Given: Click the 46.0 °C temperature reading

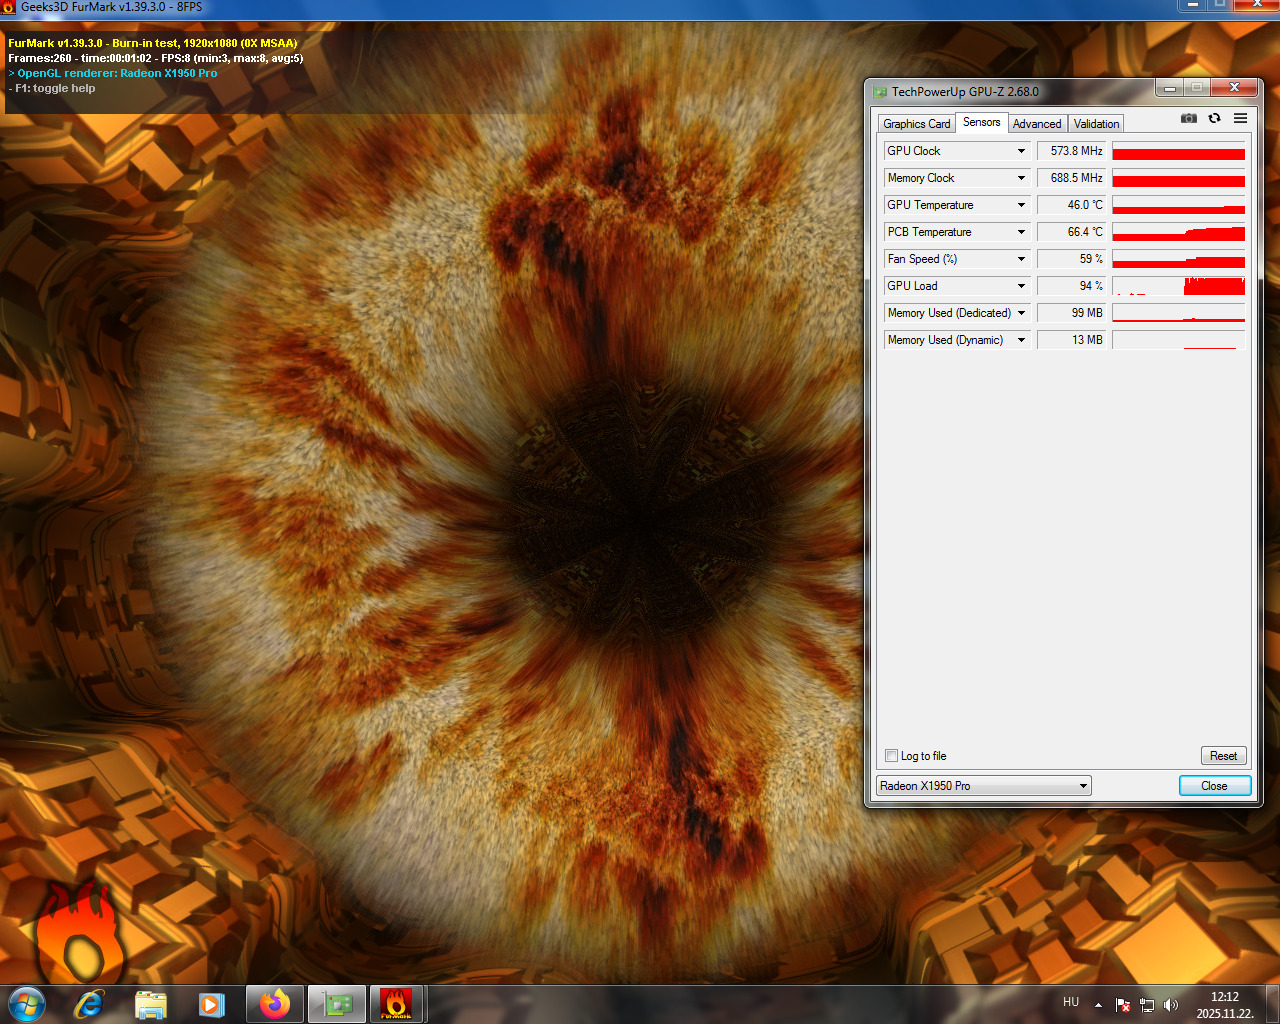Looking at the screenshot, I should pos(1071,205).
